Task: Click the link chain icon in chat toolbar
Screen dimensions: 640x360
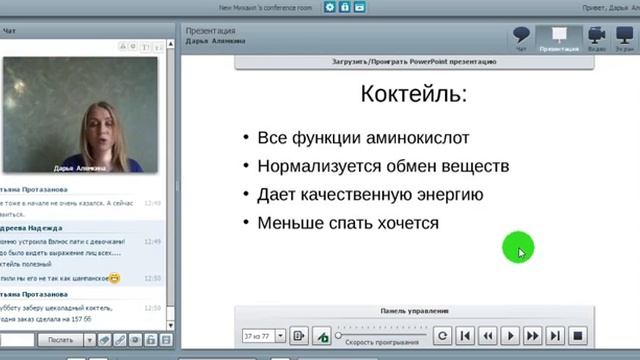Action: point(120,340)
